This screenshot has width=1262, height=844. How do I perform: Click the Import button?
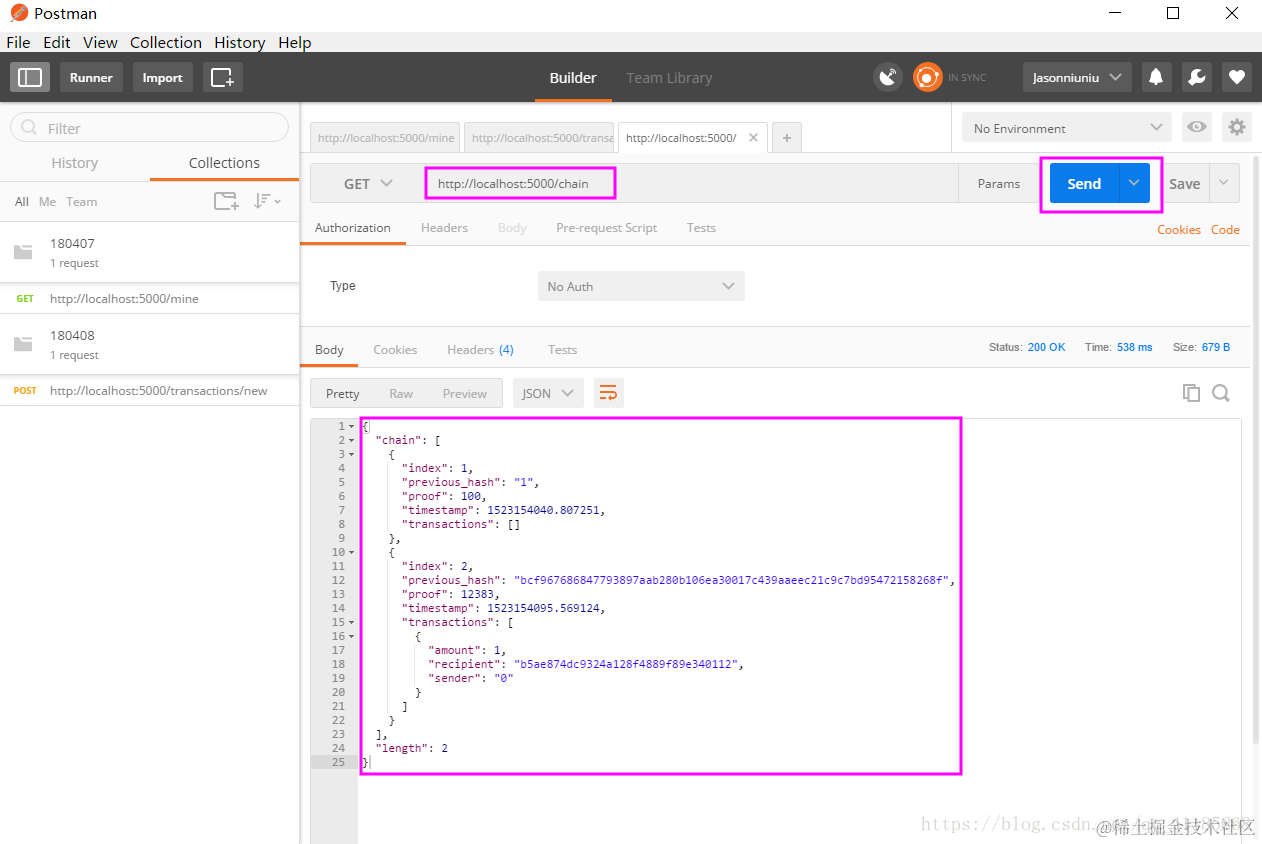click(x=162, y=77)
